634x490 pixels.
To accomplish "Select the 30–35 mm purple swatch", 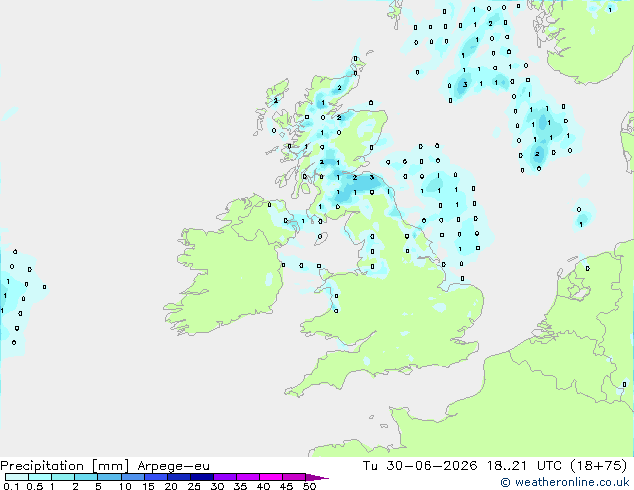I will coord(224,477).
